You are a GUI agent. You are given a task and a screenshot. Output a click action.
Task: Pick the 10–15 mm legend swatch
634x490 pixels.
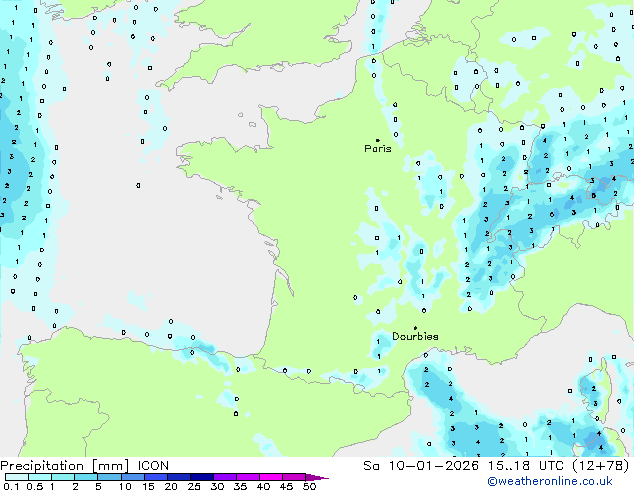132,477
